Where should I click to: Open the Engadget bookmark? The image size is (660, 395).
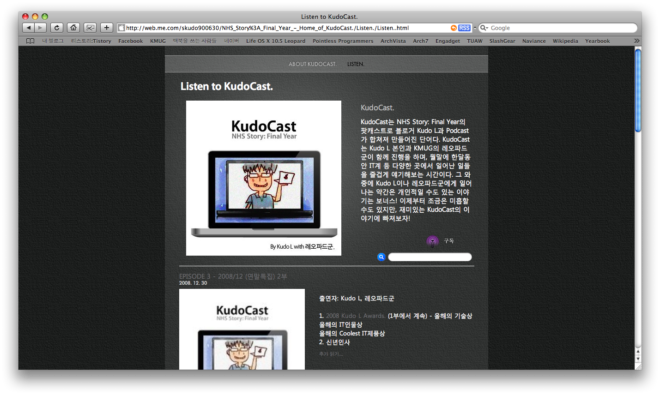[447, 41]
